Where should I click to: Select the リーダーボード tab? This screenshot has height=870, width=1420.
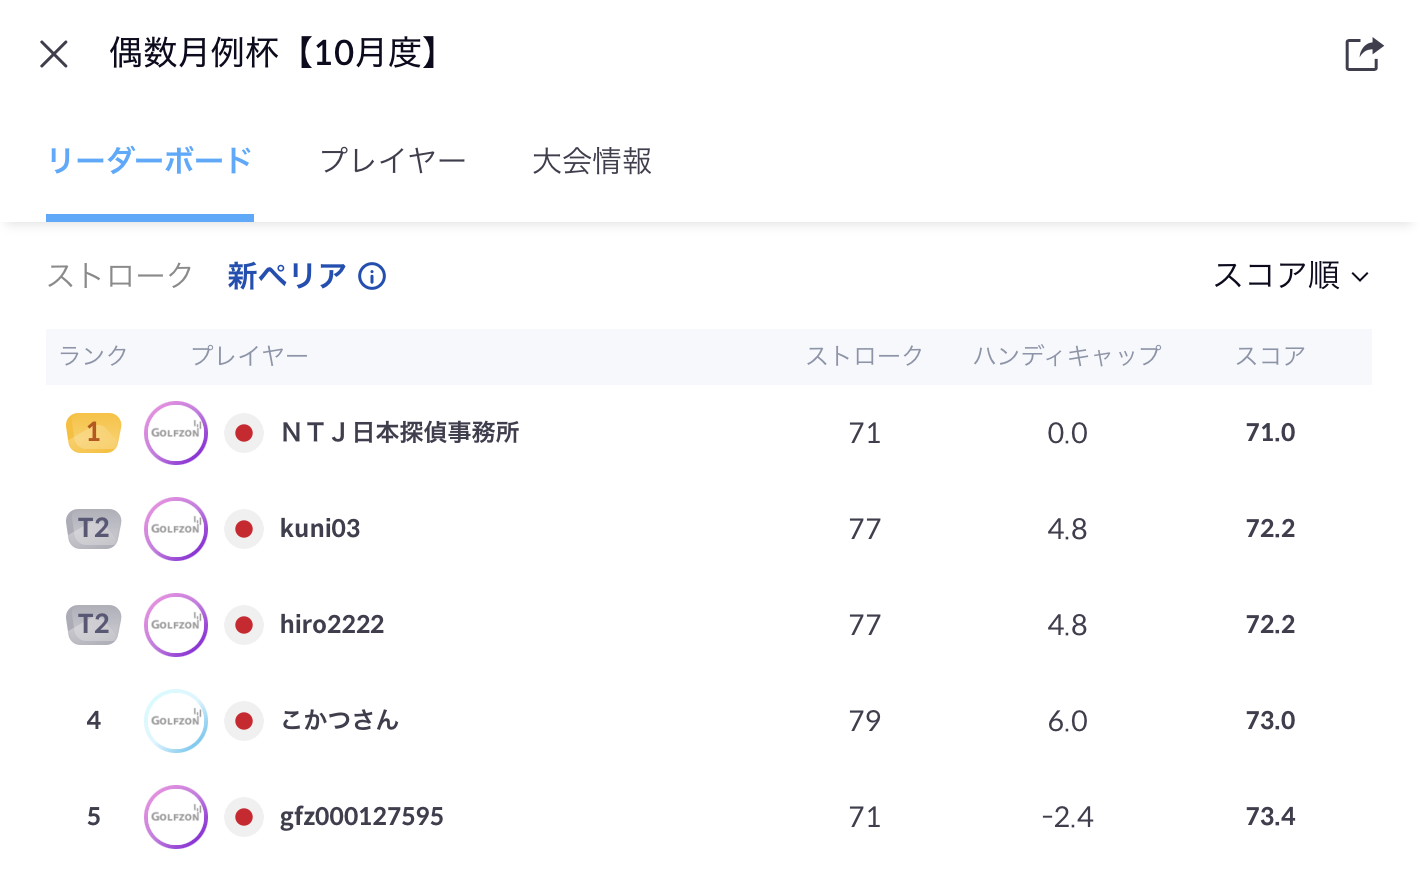click(x=150, y=161)
